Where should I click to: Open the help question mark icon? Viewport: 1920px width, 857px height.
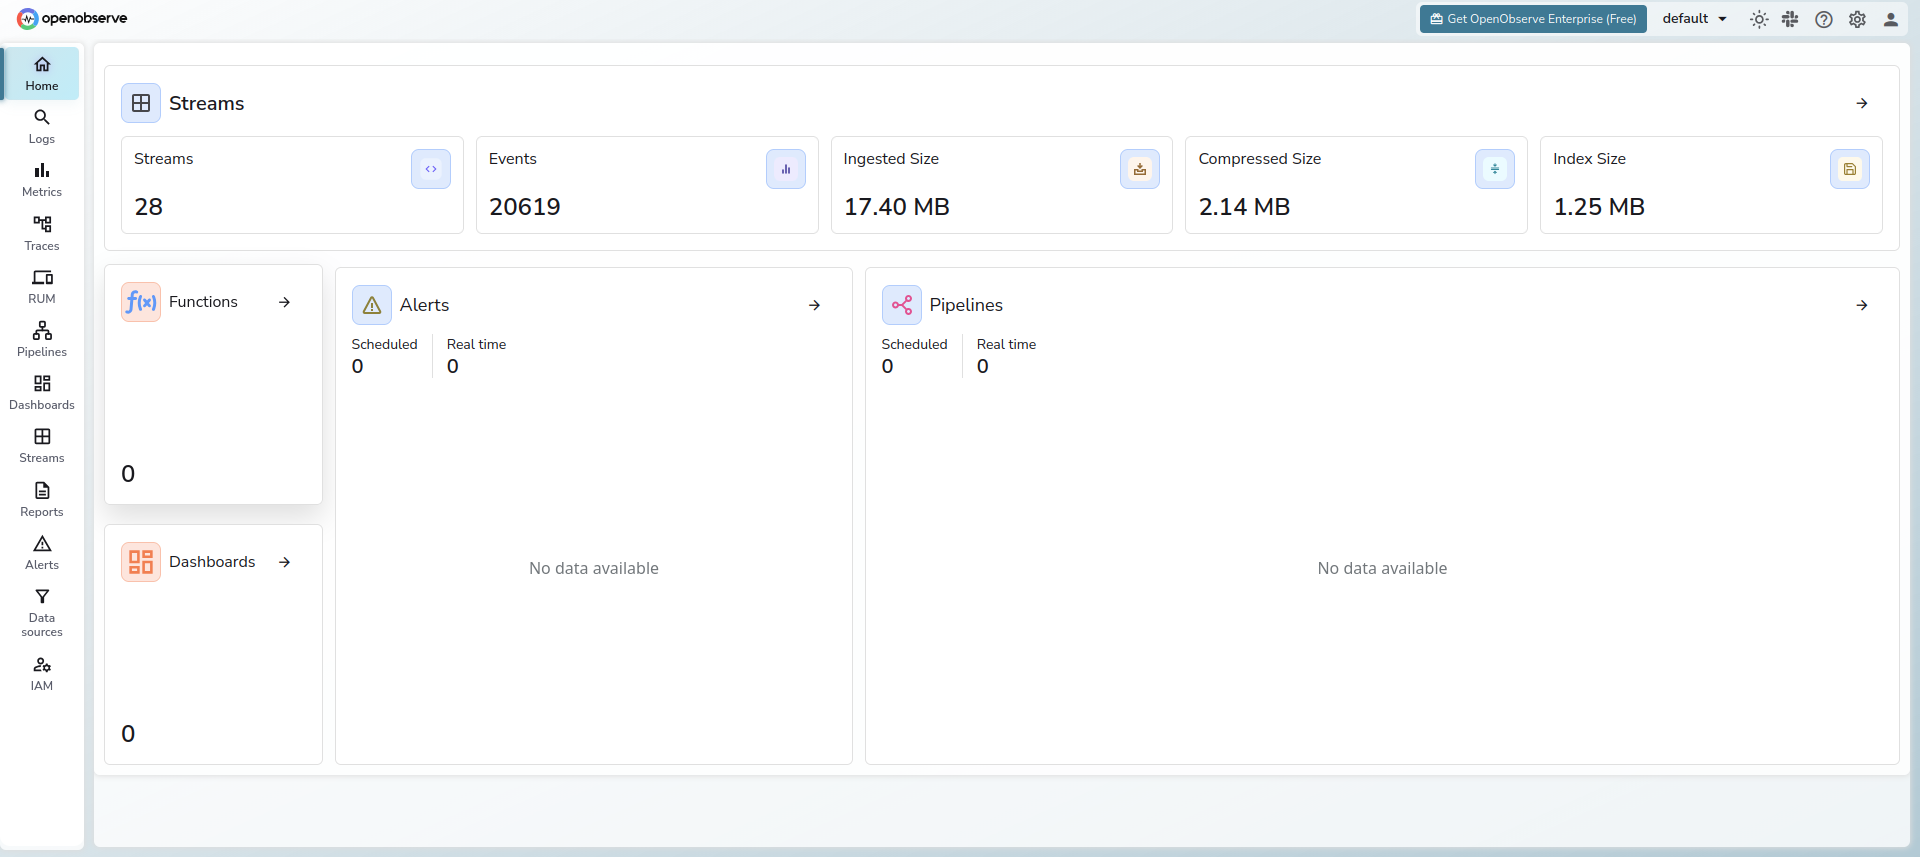coord(1824,19)
